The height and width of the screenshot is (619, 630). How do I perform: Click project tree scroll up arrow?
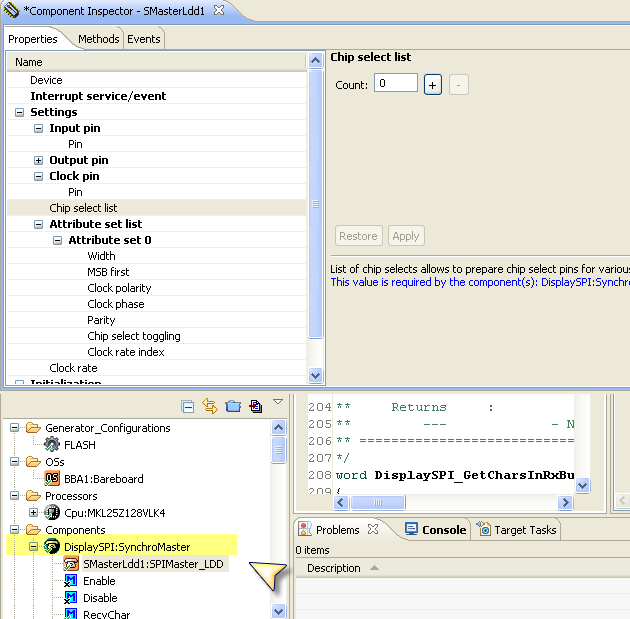[x=278, y=428]
